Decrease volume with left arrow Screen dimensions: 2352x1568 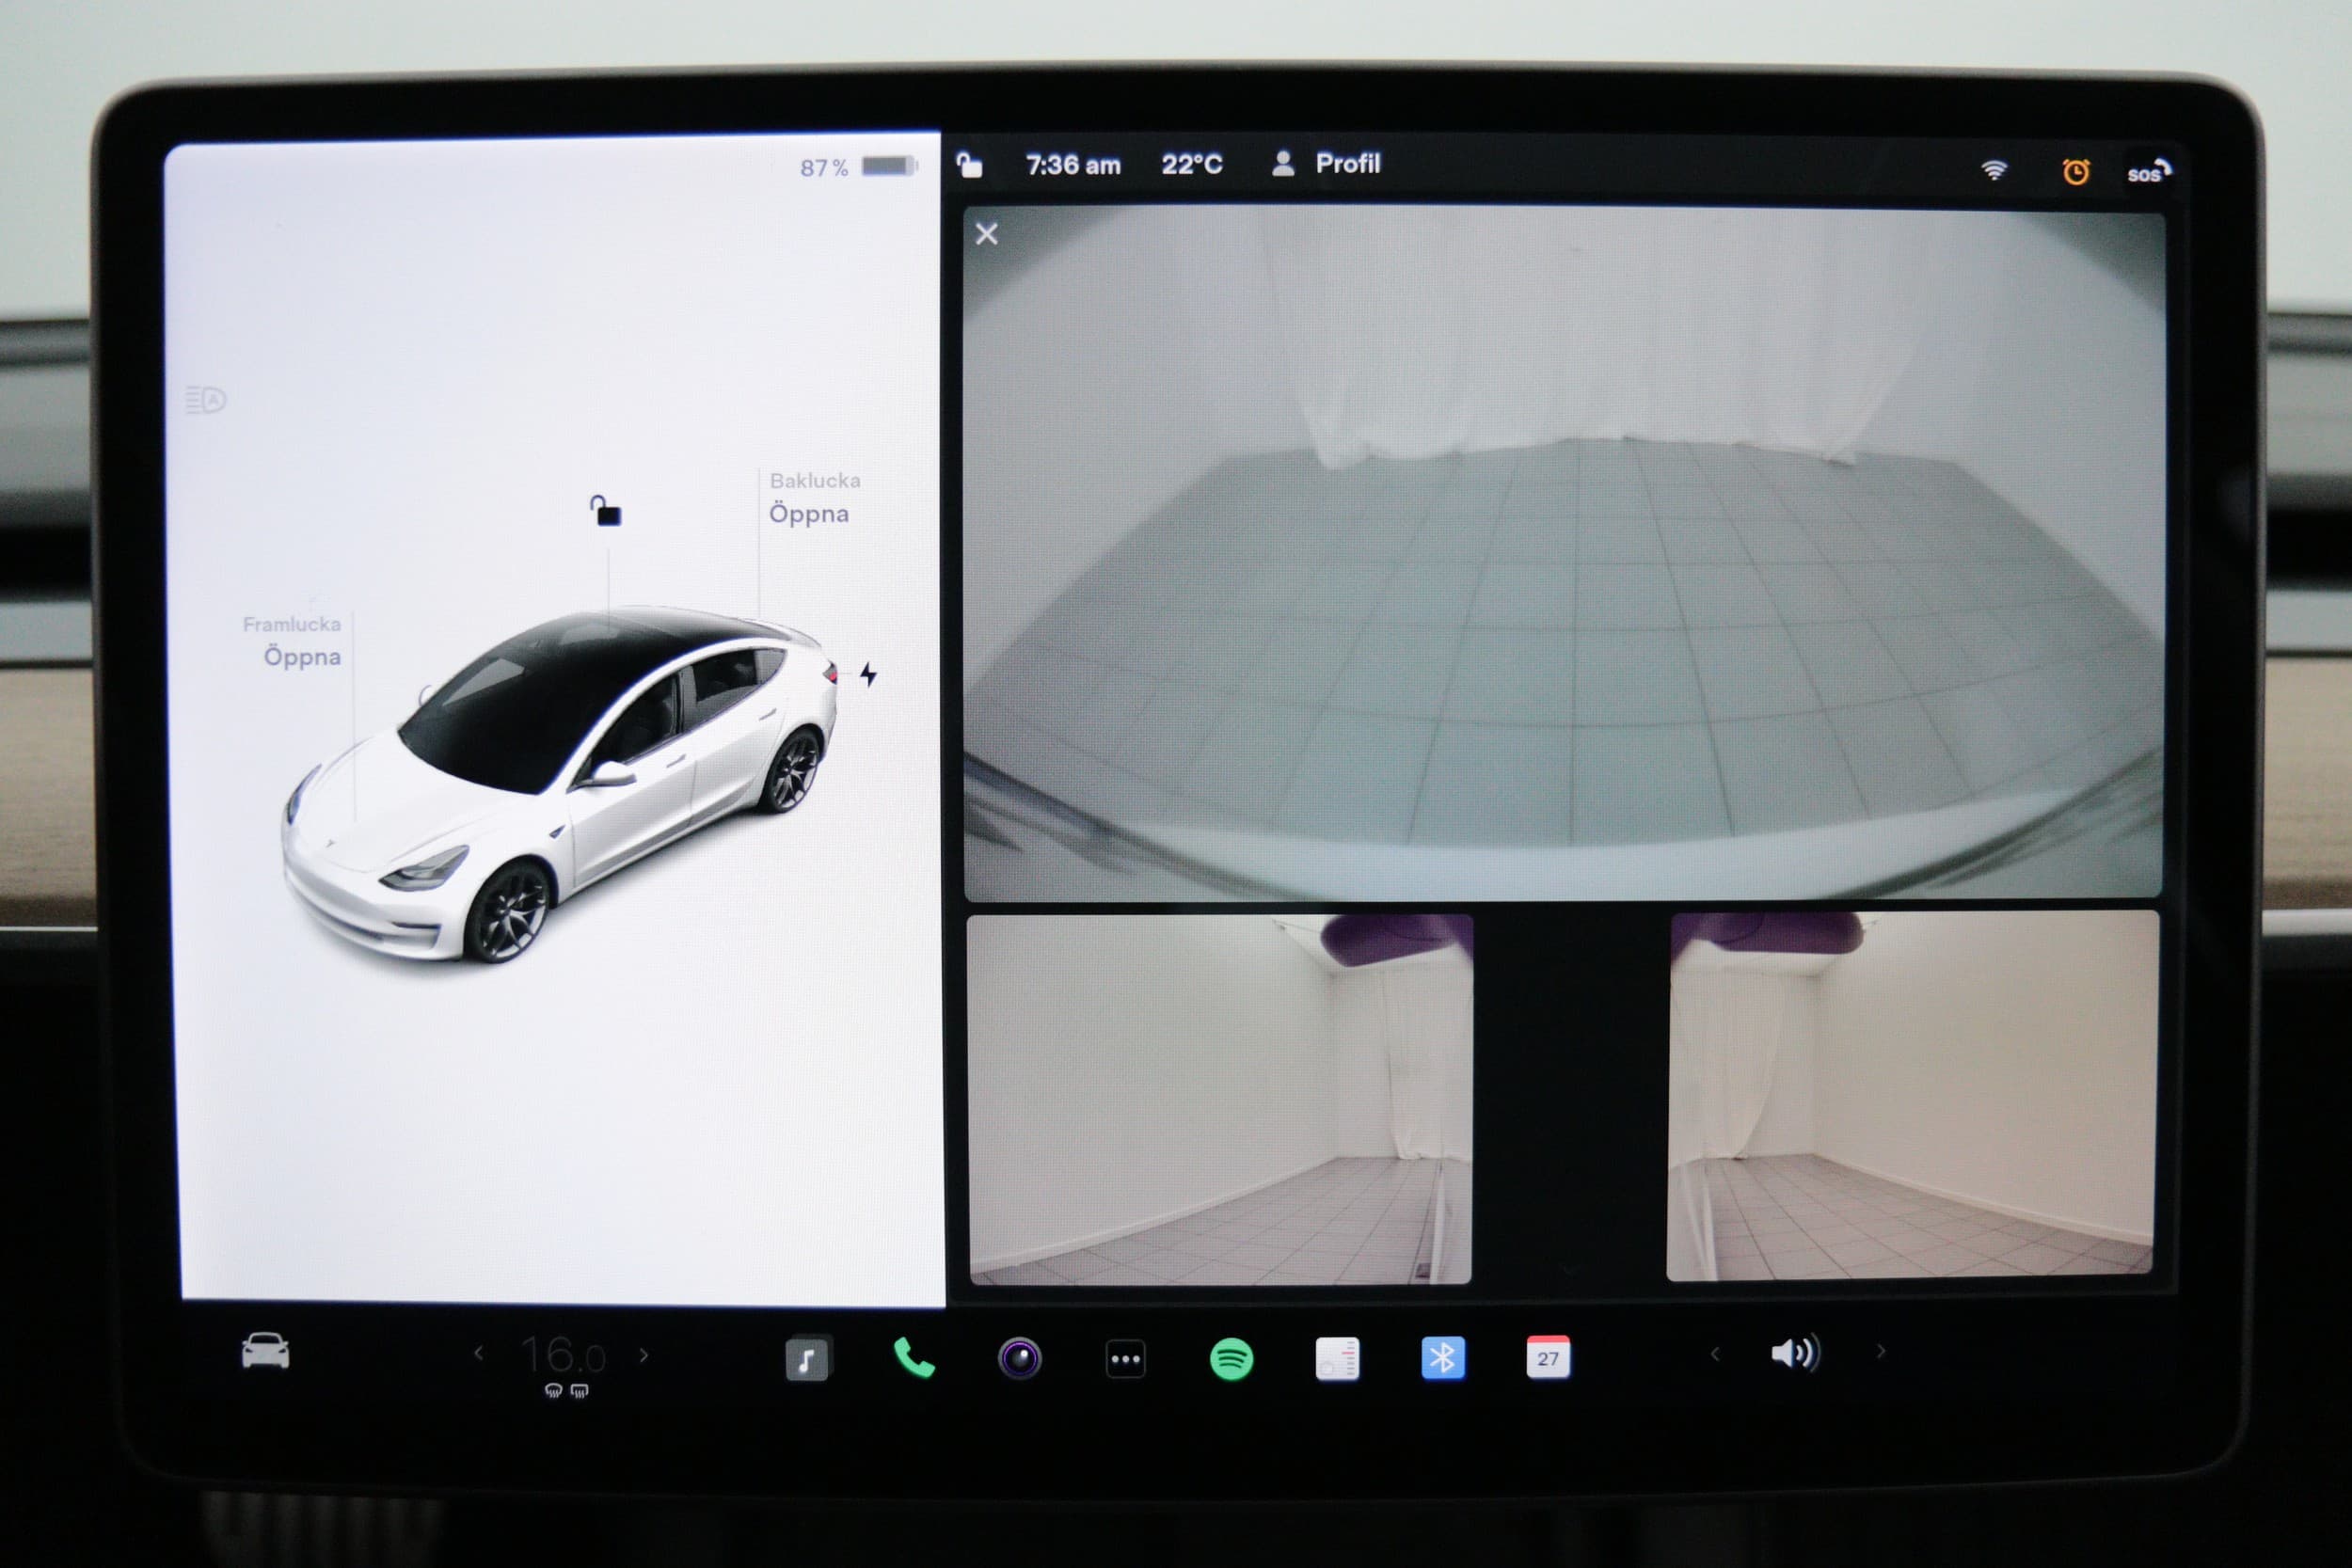coord(1716,1353)
